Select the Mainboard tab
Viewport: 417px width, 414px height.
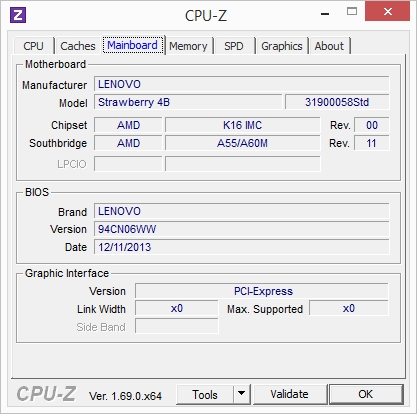tap(132, 45)
